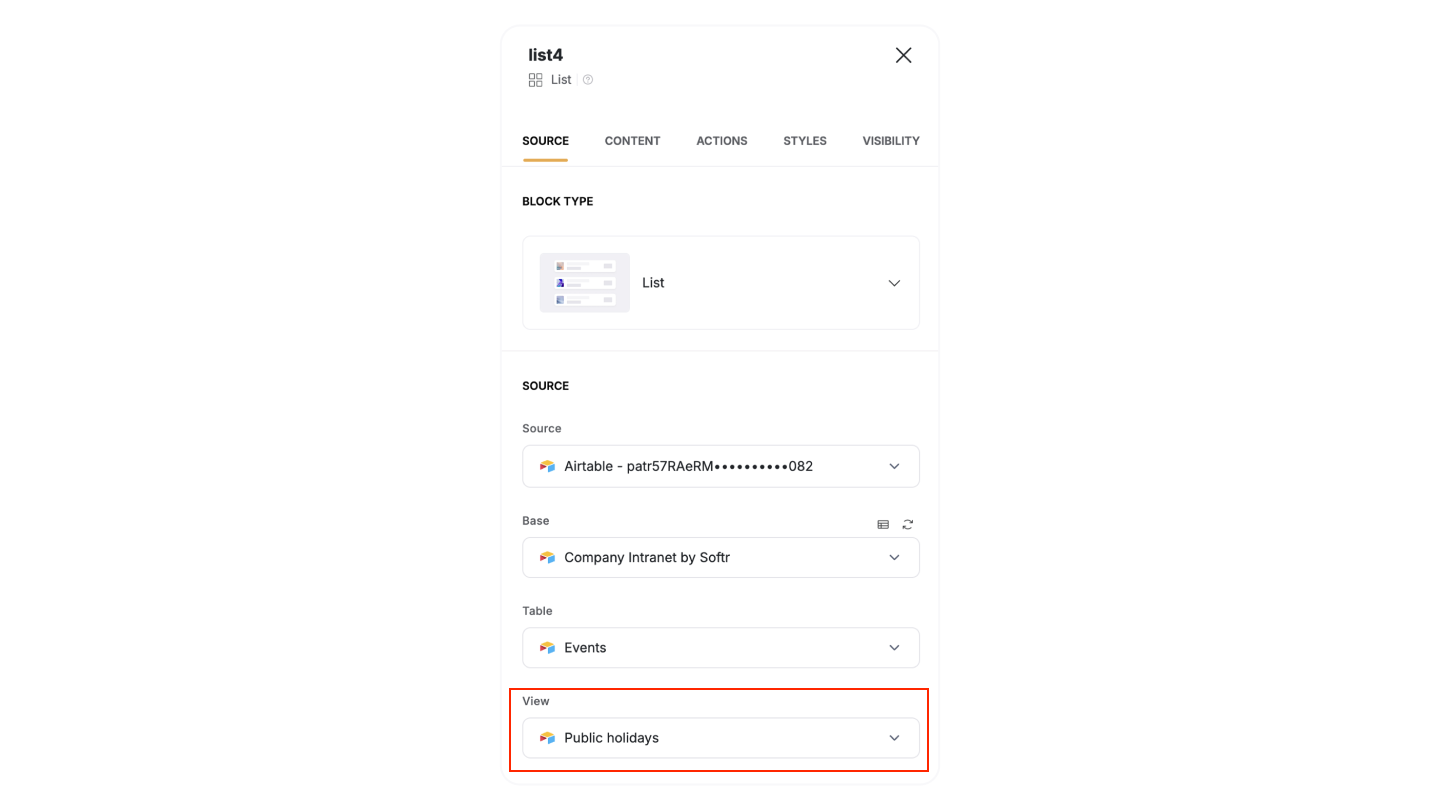The height and width of the screenshot is (810, 1440).
Task: Open the VISIBILITY tab
Action: 890,141
